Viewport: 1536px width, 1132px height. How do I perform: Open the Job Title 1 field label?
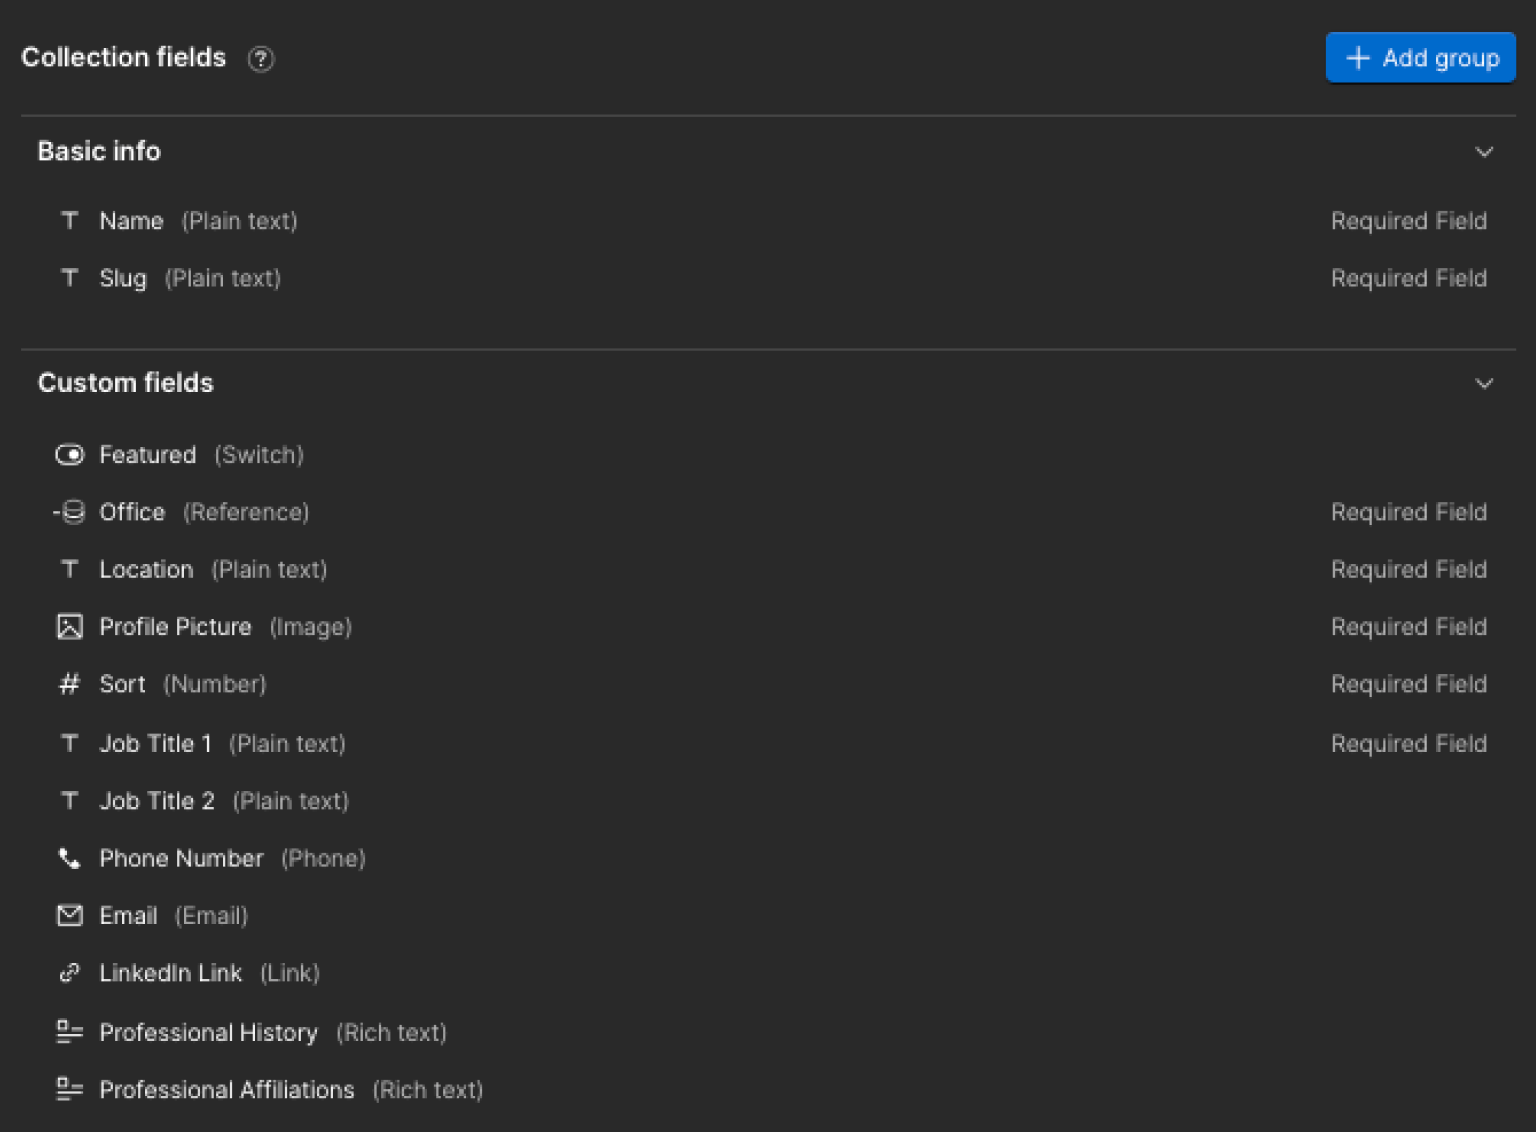pos(156,743)
